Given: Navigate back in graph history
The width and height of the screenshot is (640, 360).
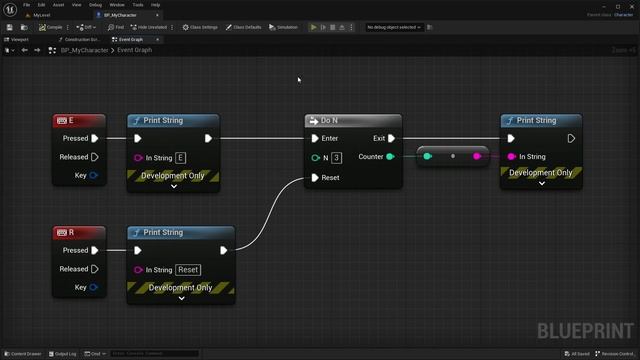Looking at the screenshot, I should pos(24,50).
